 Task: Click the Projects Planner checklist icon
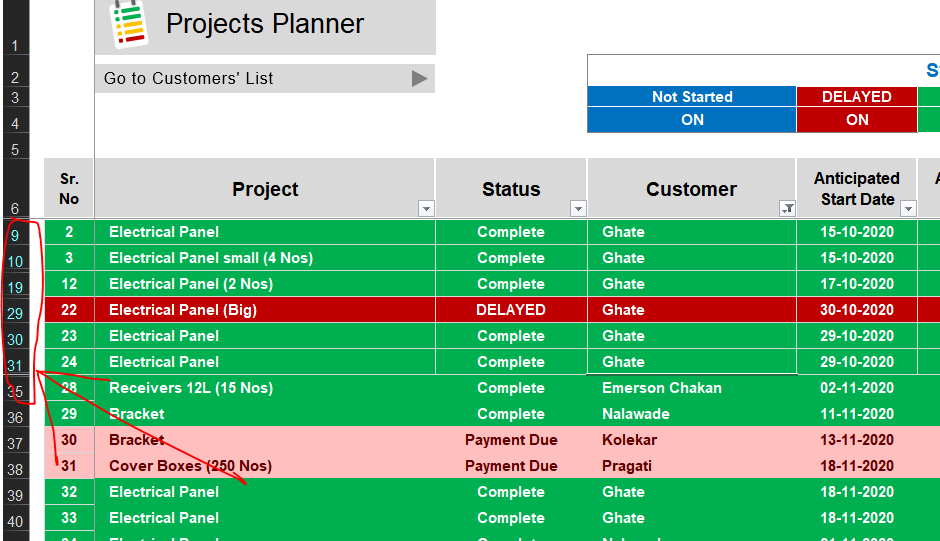128,24
